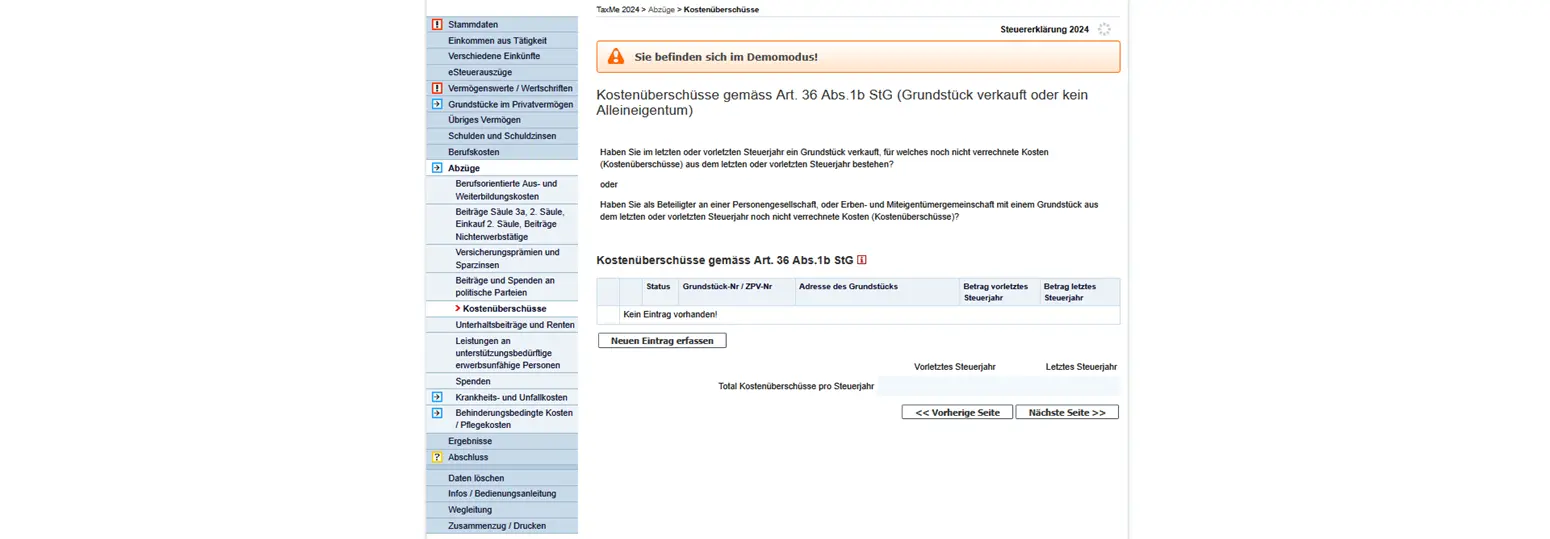Image resolution: width=1550 pixels, height=539 pixels.
Task: Go to Abschluss section
Action: [468, 457]
